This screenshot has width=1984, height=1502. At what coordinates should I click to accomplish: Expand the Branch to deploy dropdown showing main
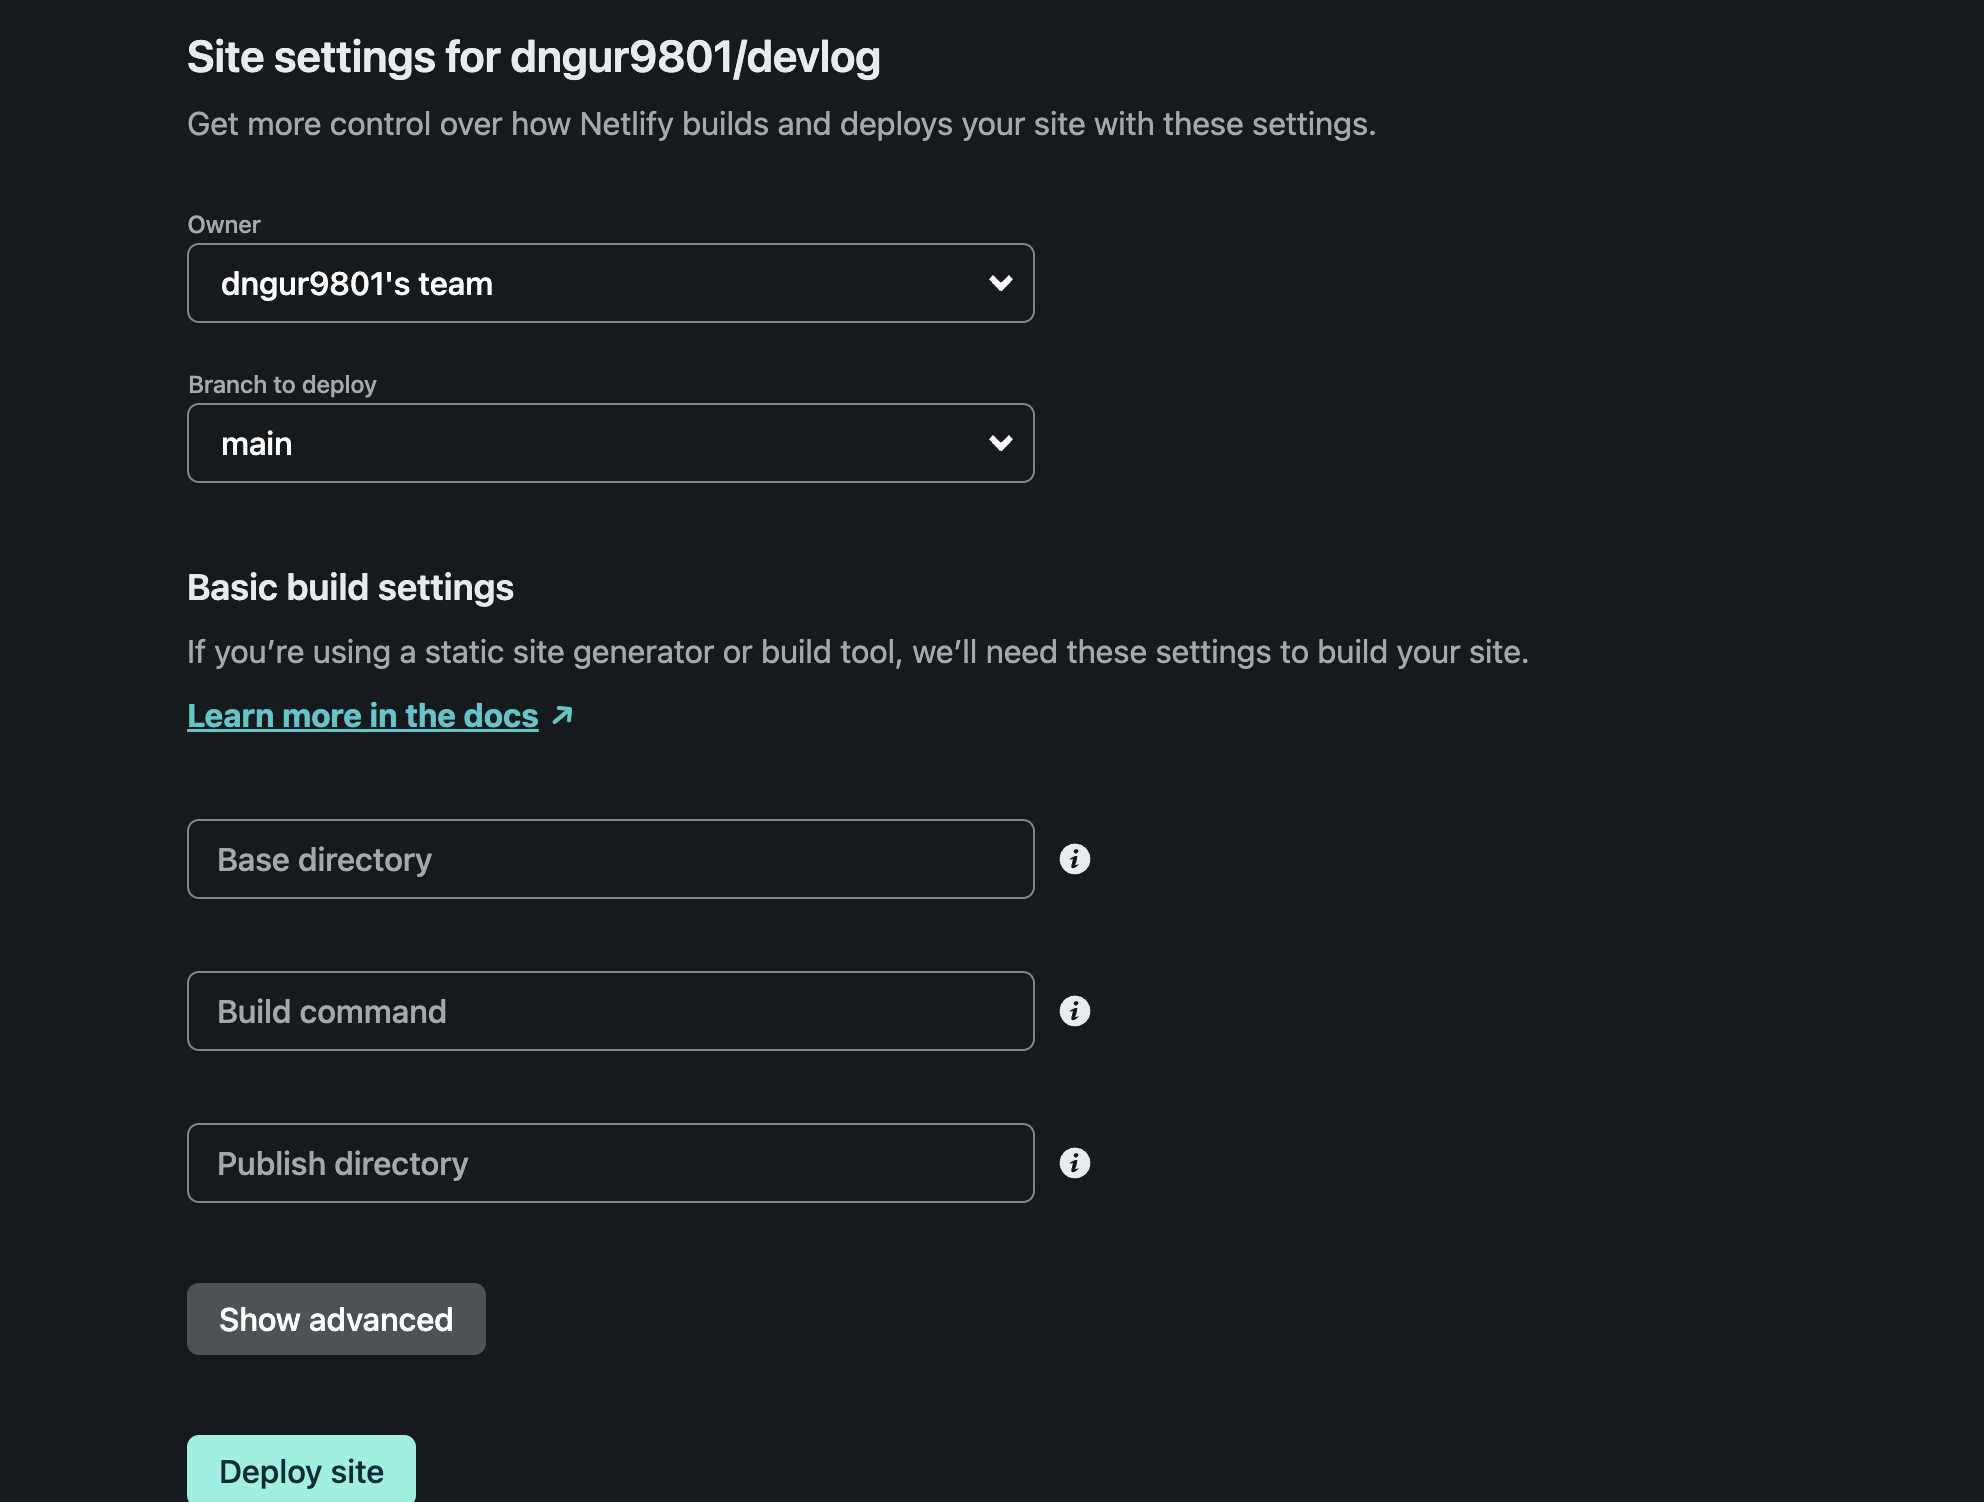click(x=600, y=443)
